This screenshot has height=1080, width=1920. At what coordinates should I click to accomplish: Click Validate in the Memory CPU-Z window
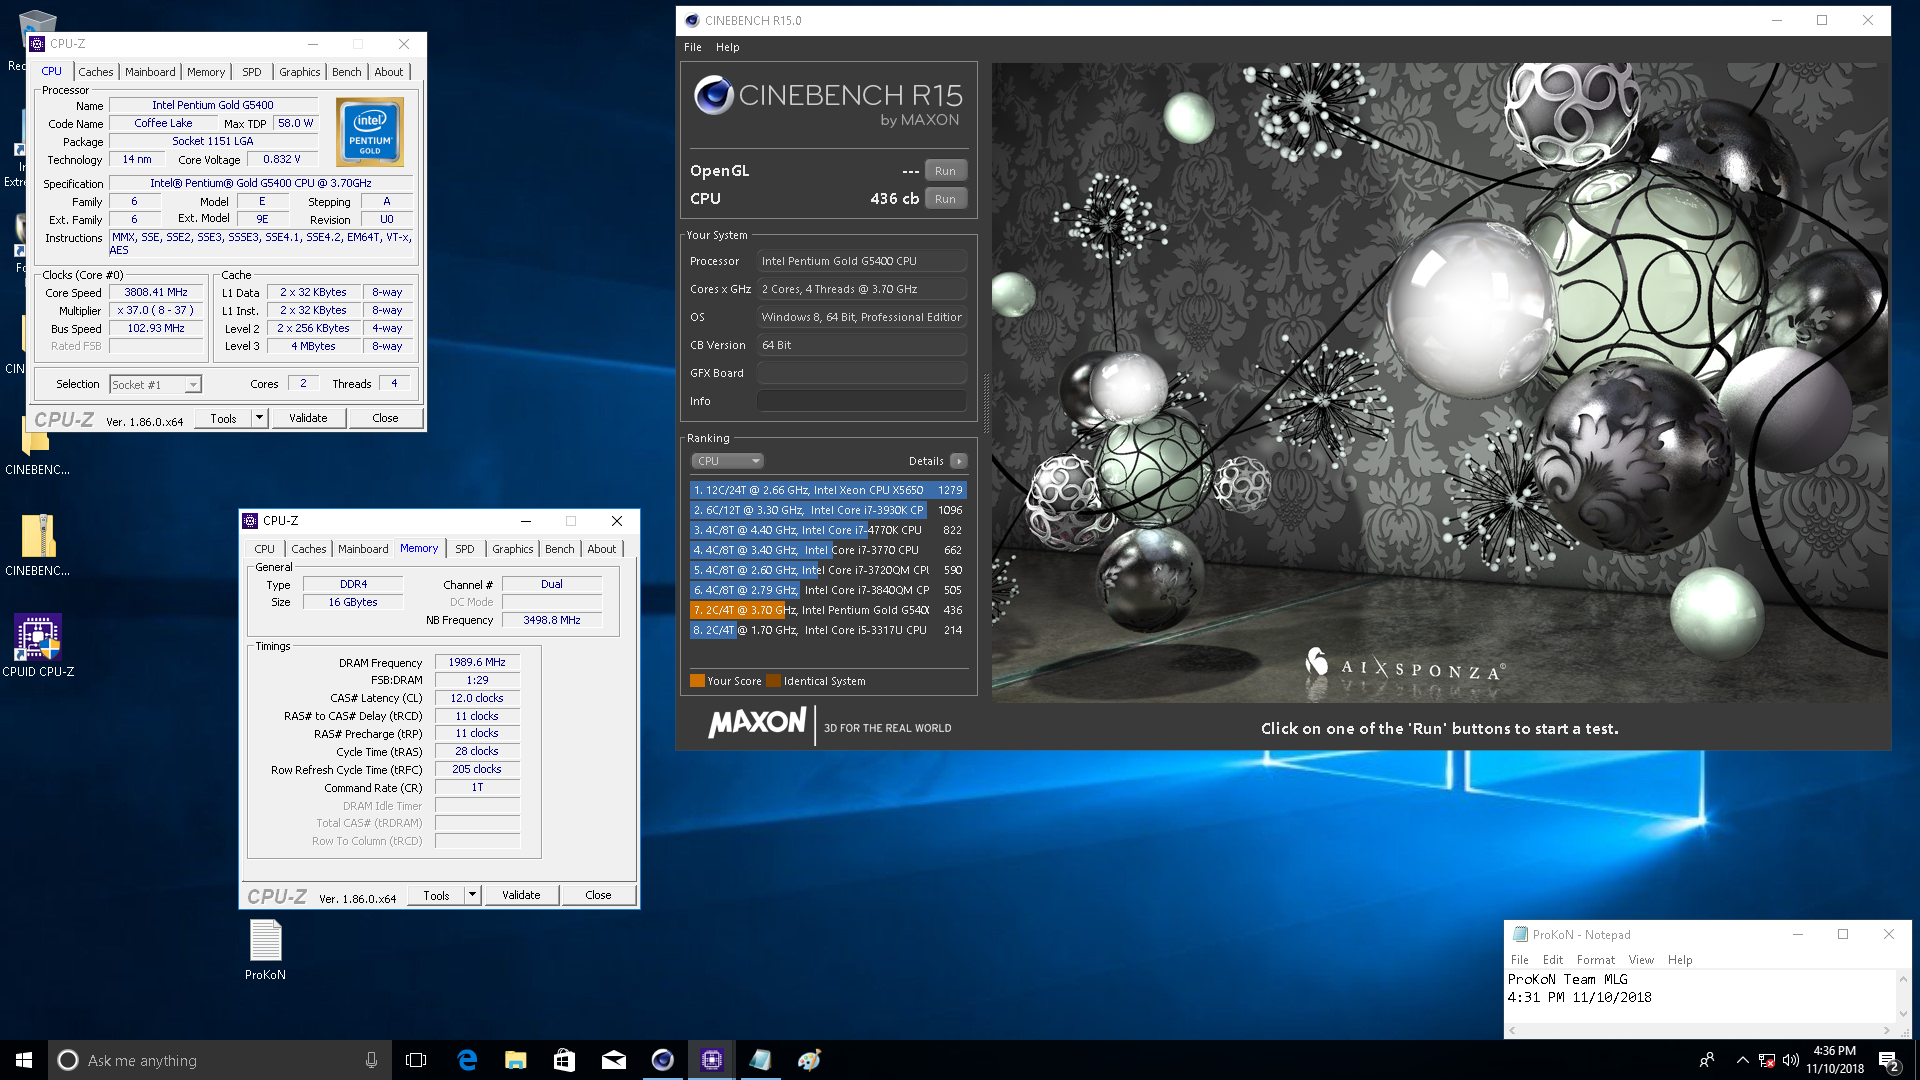click(521, 895)
